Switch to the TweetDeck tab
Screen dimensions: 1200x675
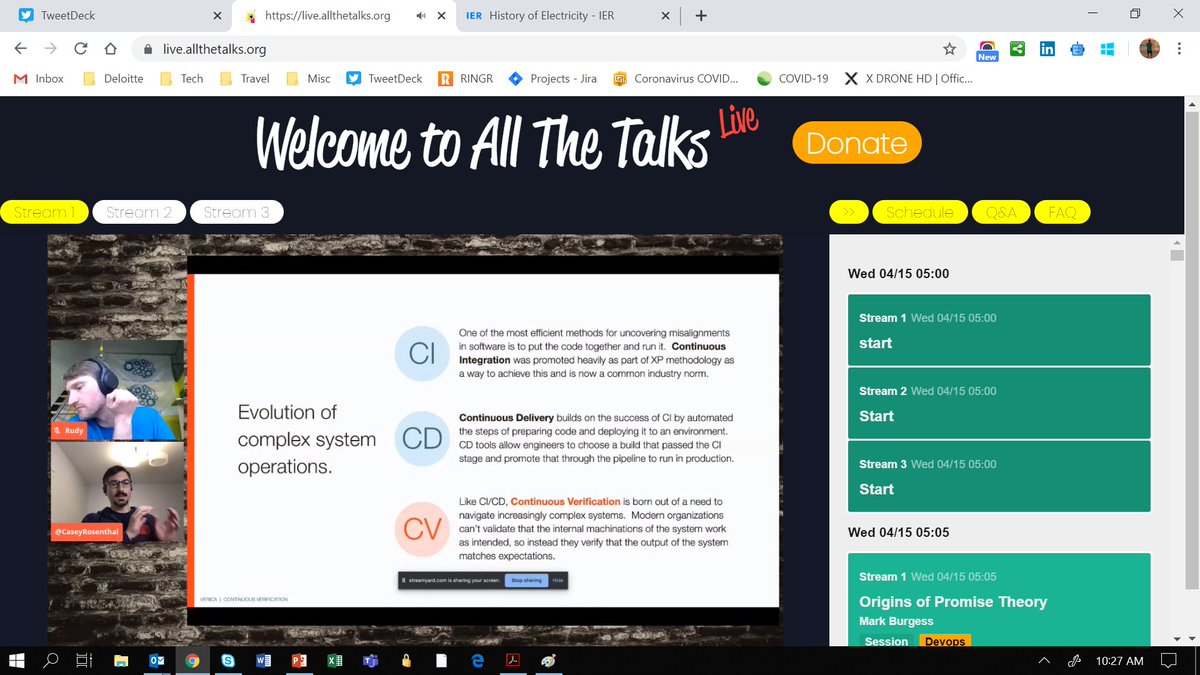coord(110,16)
